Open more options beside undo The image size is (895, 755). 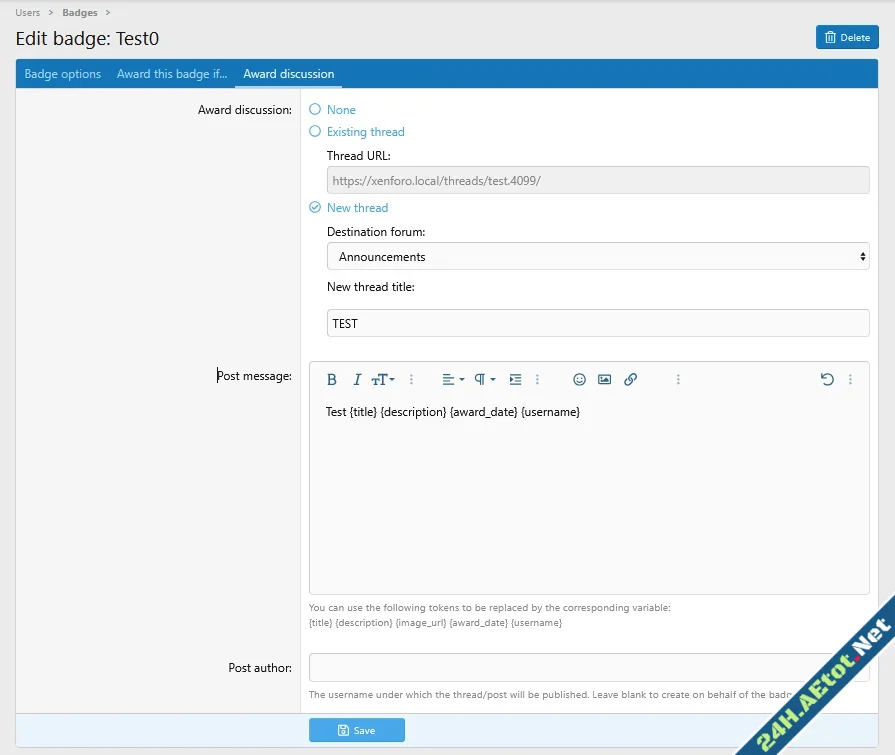851,380
